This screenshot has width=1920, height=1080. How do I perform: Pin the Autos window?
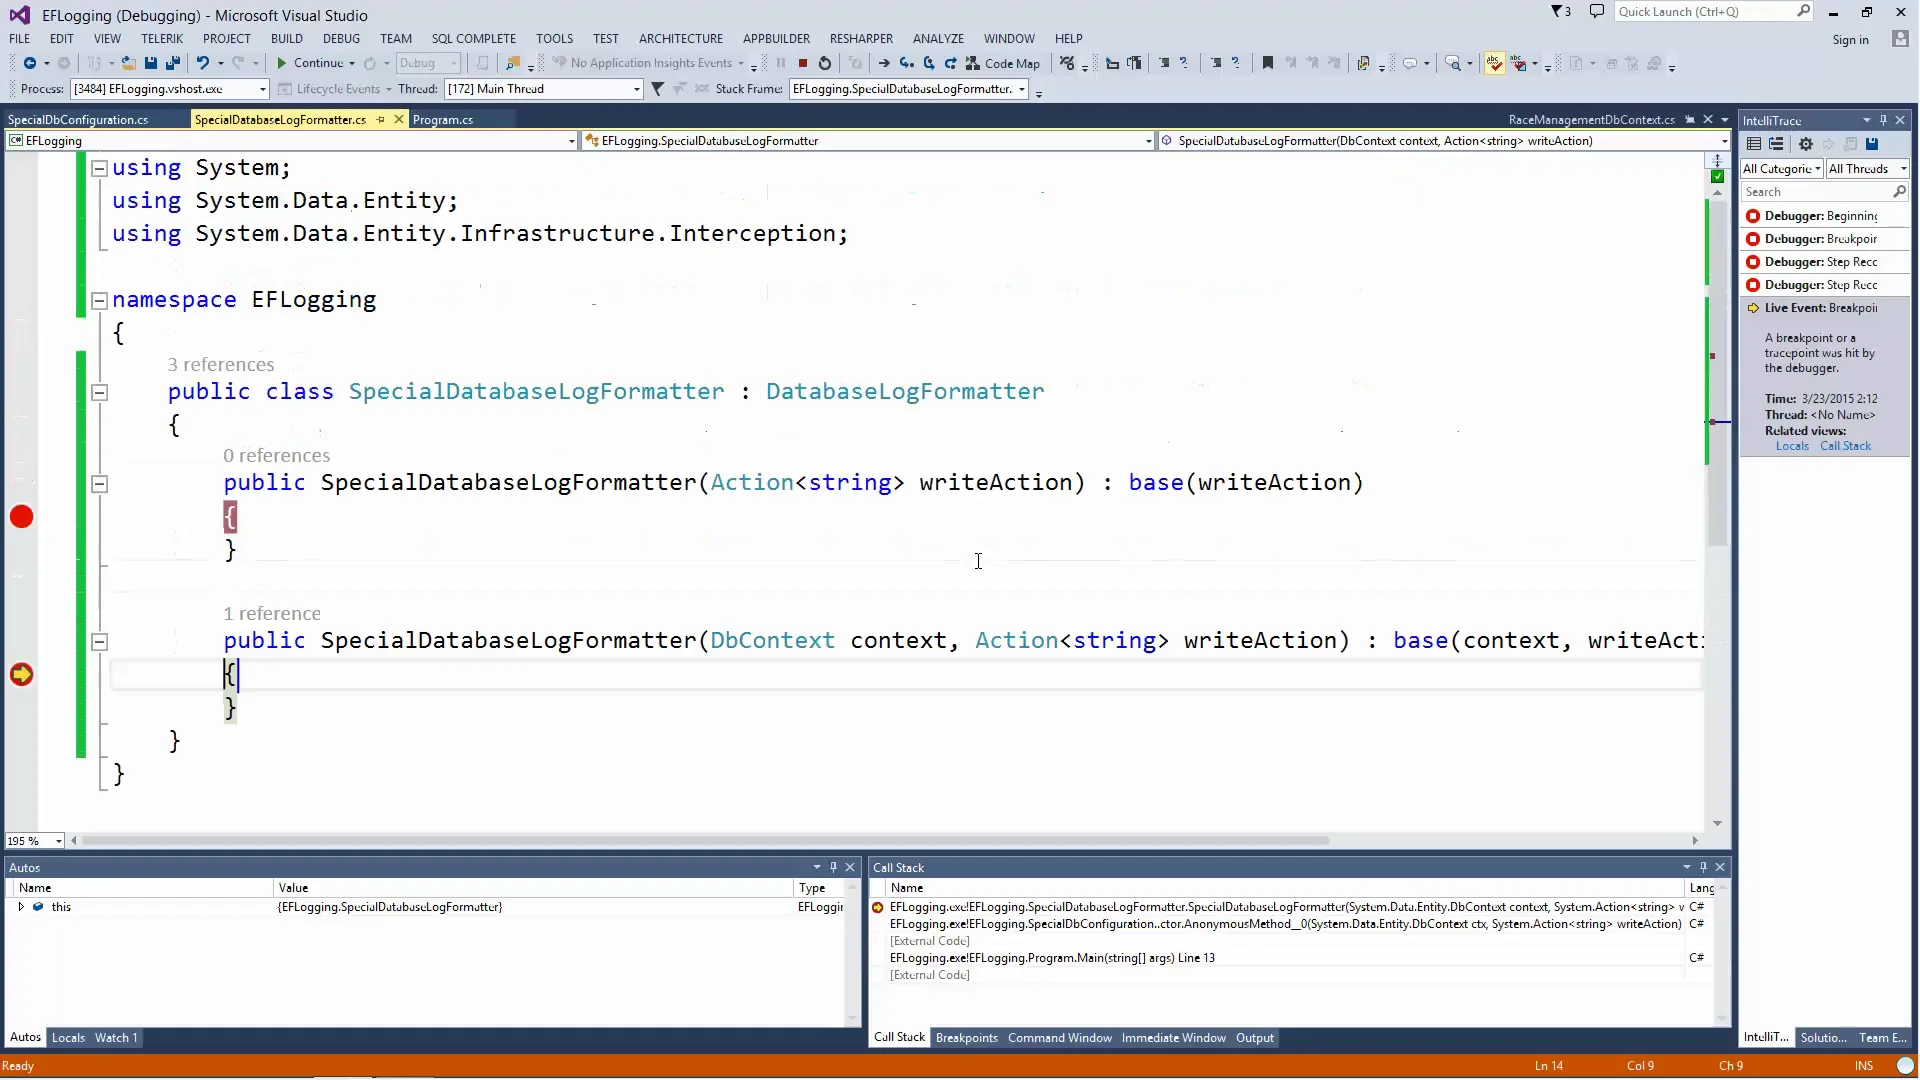833,866
